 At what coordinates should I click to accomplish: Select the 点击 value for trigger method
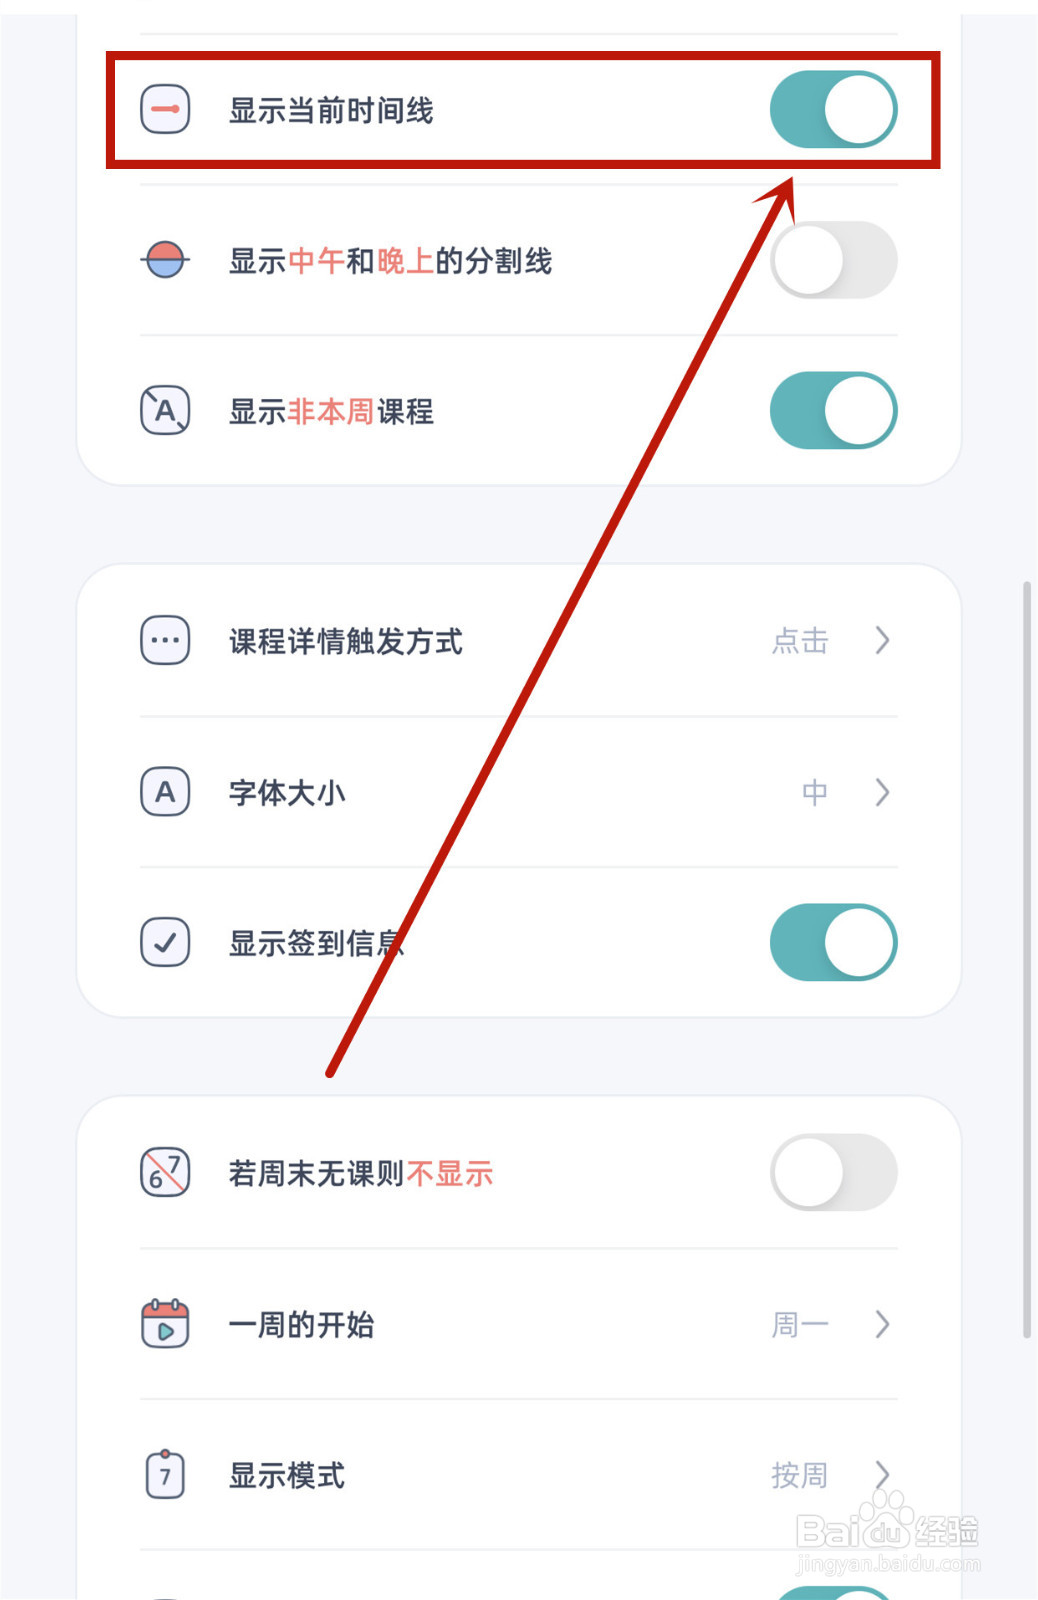point(800,640)
